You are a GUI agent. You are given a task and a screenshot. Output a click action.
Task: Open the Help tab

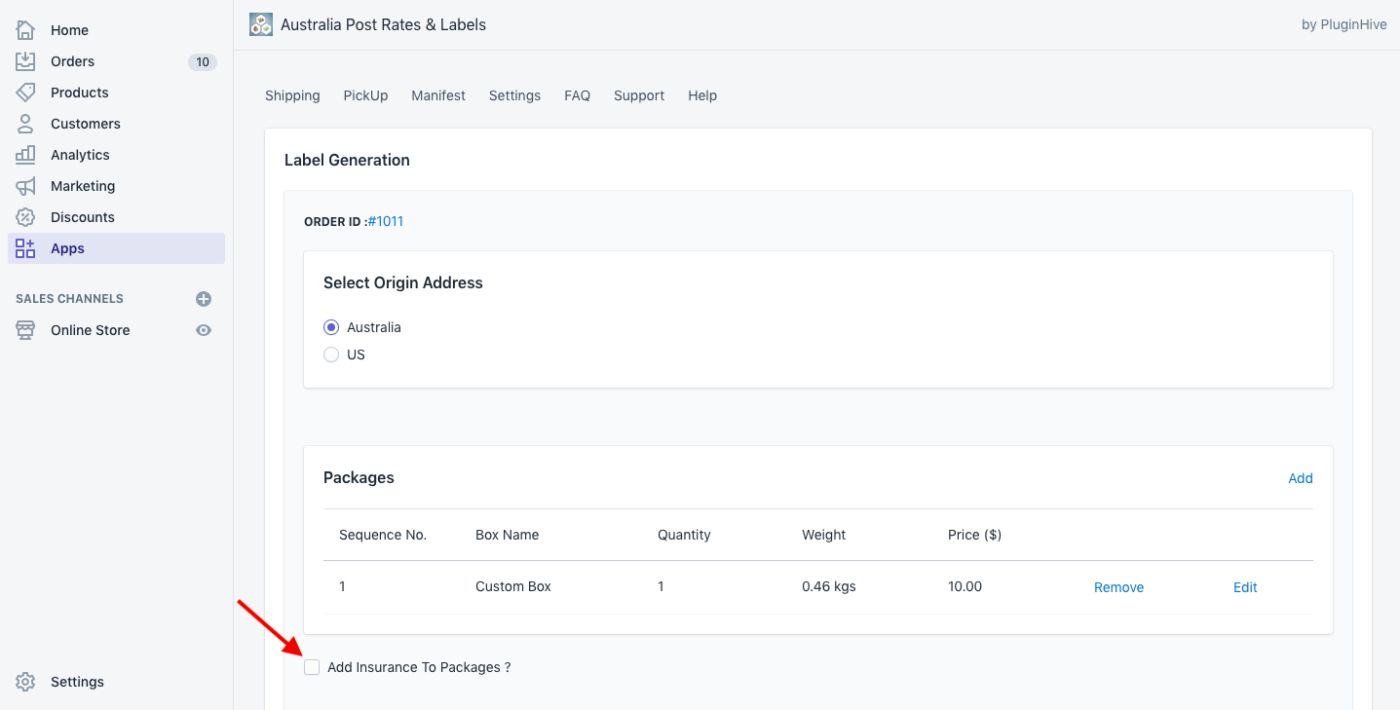click(702, 96)
